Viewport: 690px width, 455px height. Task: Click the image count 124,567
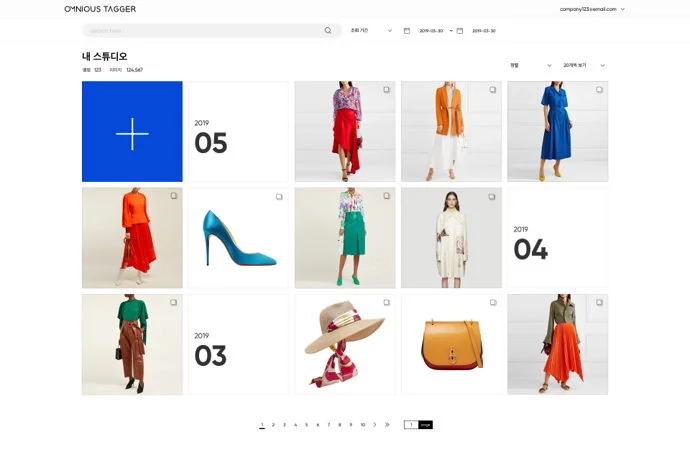pyautogui.click(x=135, y=70)
